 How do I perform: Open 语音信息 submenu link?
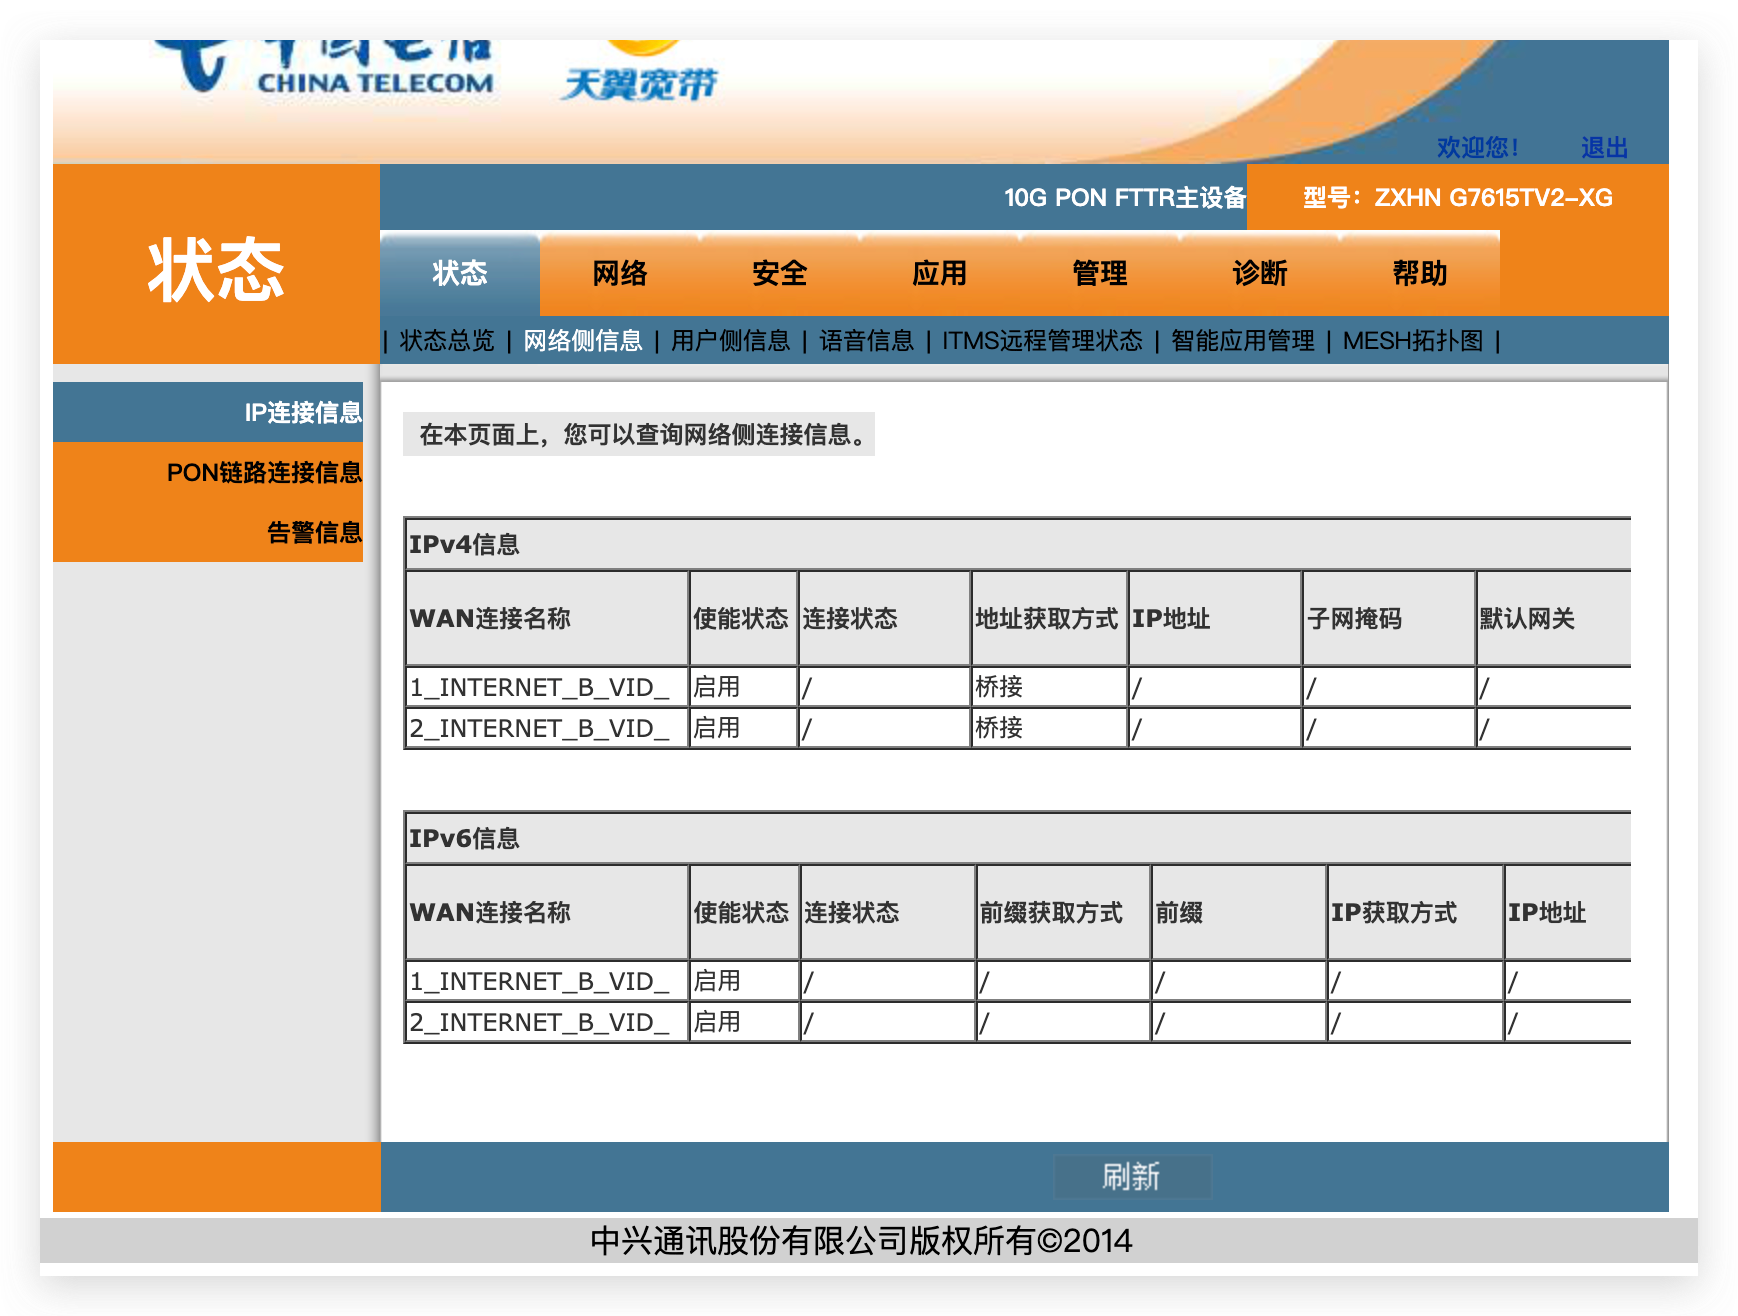tap(867, 341)
